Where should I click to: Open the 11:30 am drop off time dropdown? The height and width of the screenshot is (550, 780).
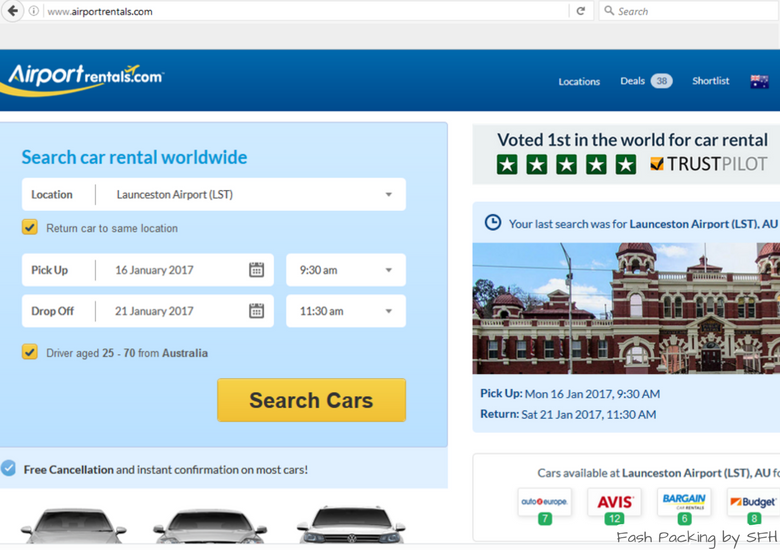pos(346,311)
